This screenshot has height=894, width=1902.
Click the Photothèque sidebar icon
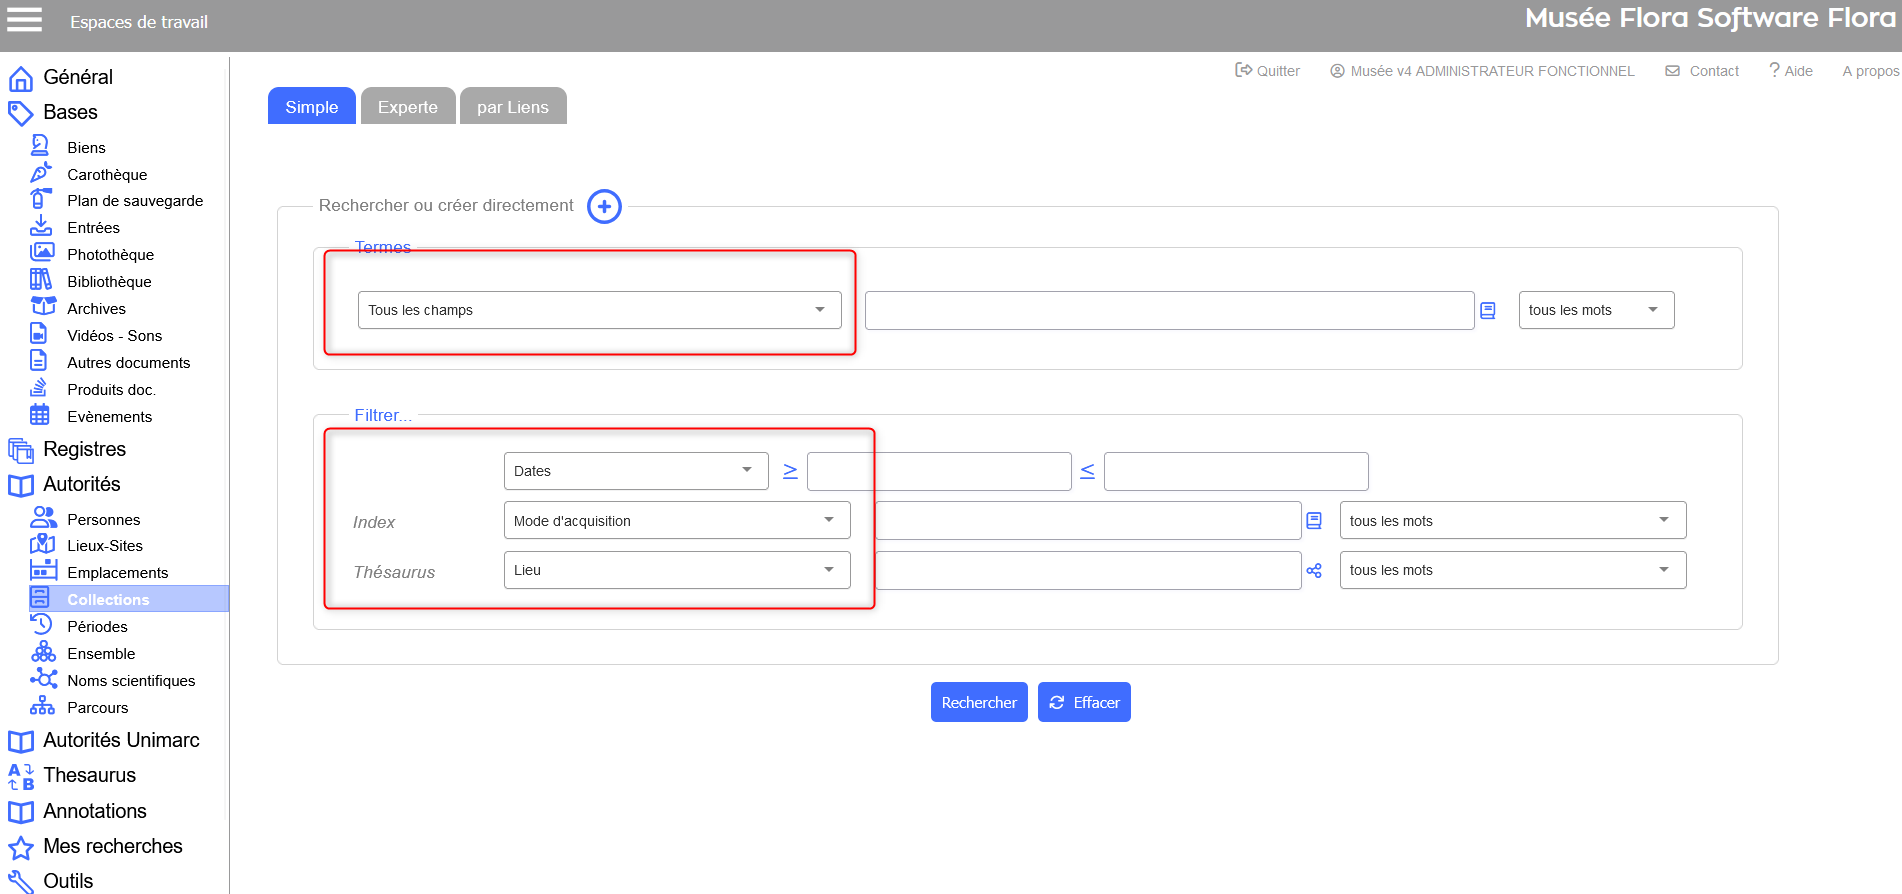pos(41,254)
